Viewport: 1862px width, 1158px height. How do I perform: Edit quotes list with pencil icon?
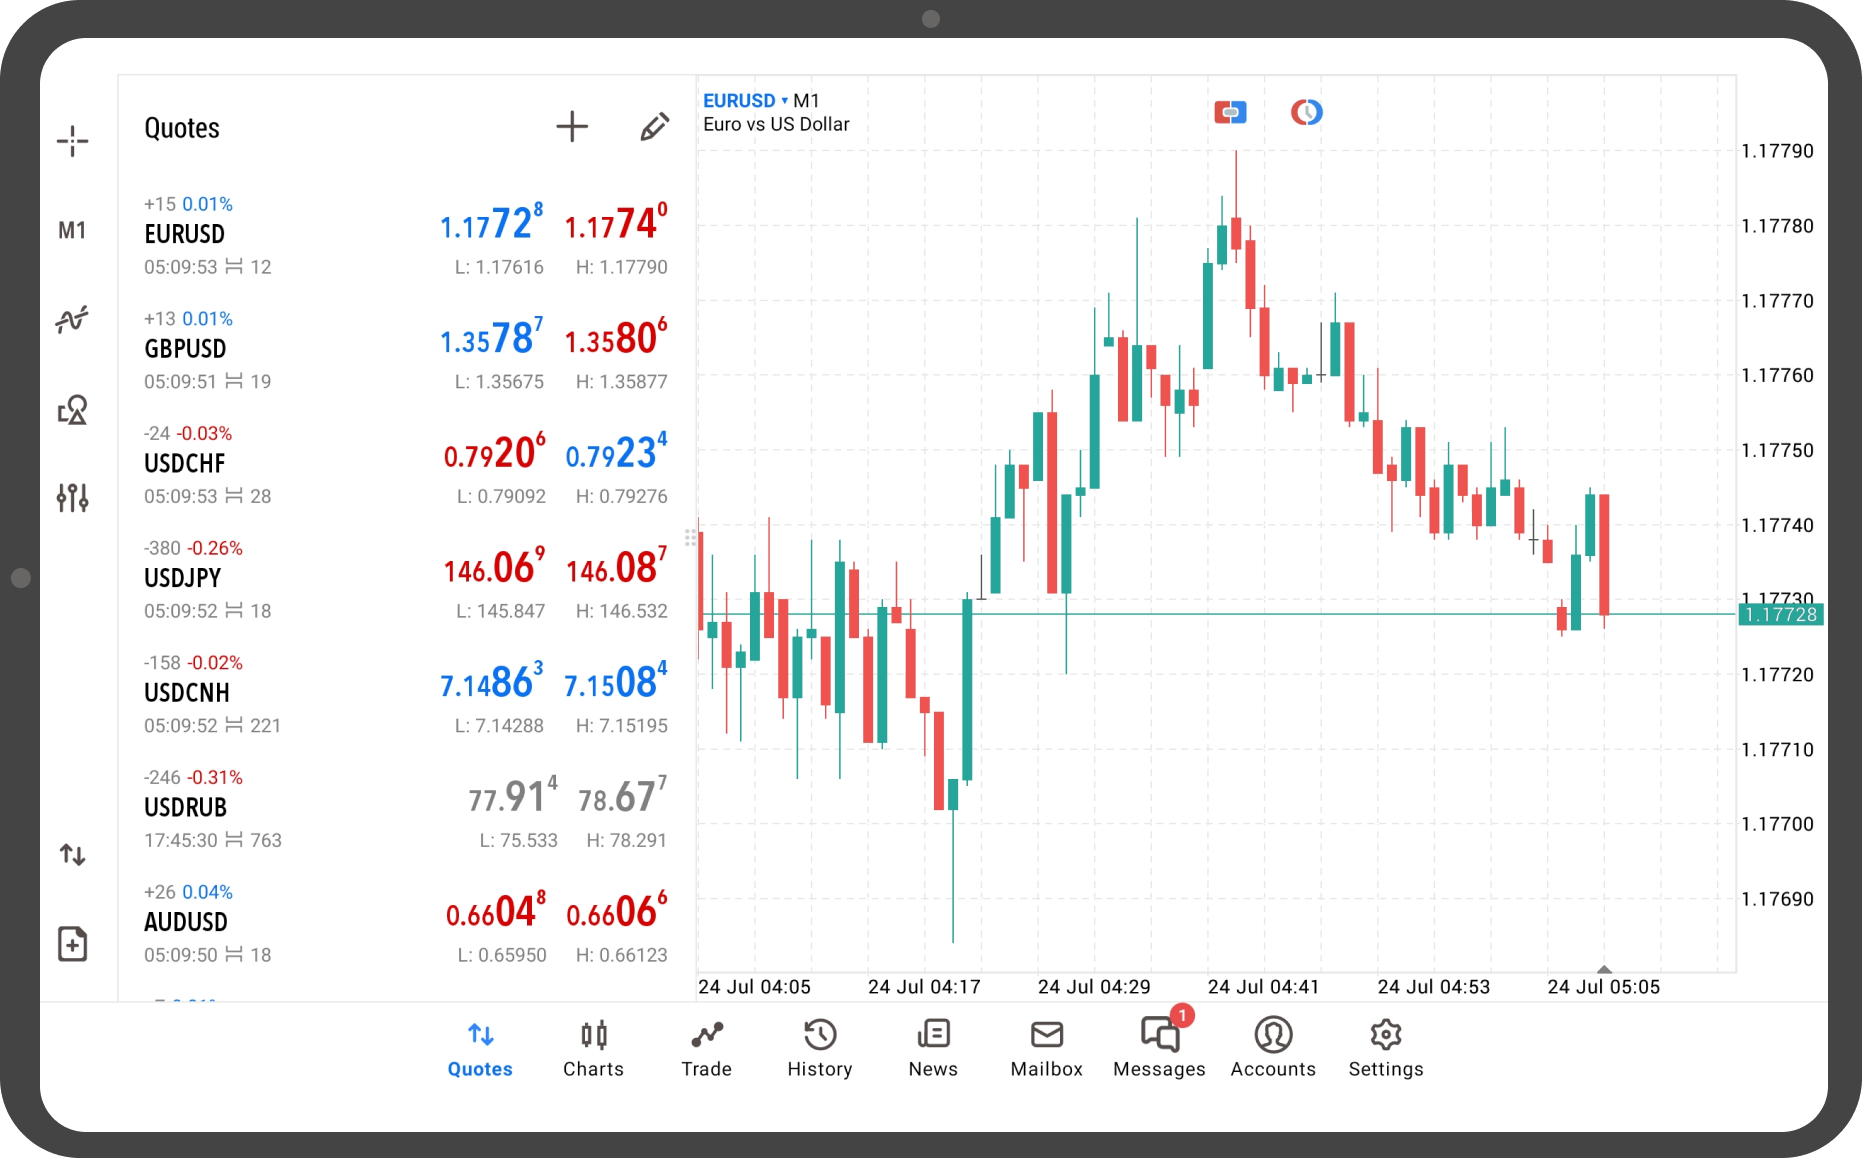click(x=655, y=127)
